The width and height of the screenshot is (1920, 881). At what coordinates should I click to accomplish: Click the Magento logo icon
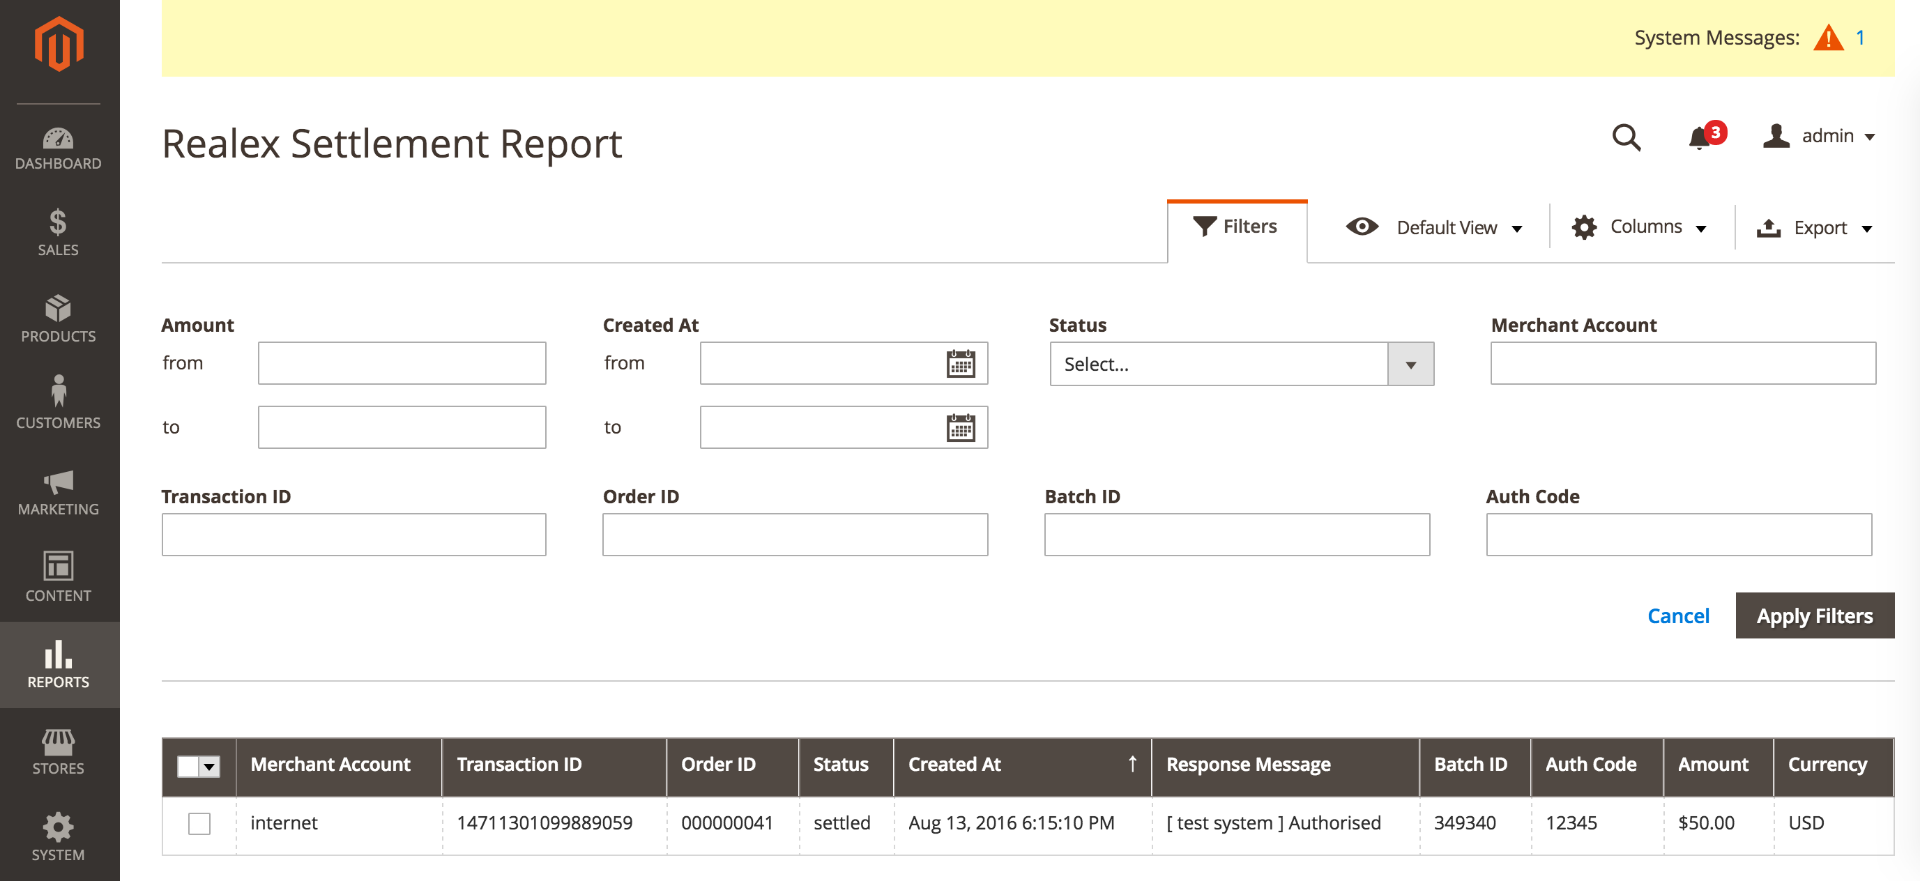pos(59,44)
